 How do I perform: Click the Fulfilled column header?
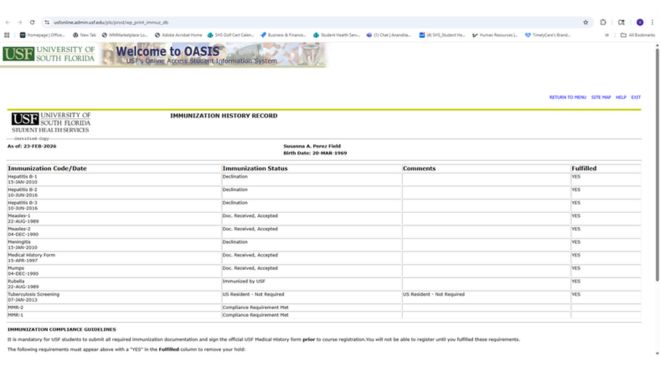click(584, 168)
